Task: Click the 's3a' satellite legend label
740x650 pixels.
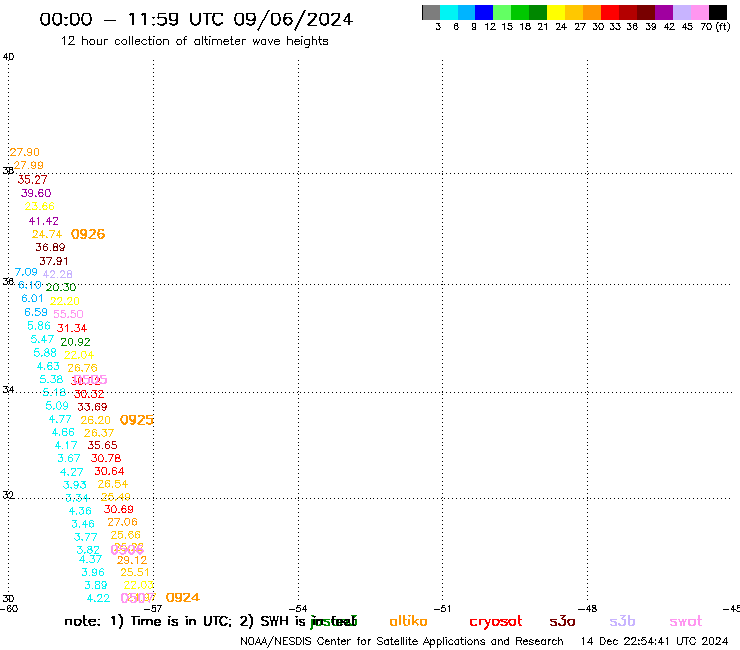Action: point(562,621)
